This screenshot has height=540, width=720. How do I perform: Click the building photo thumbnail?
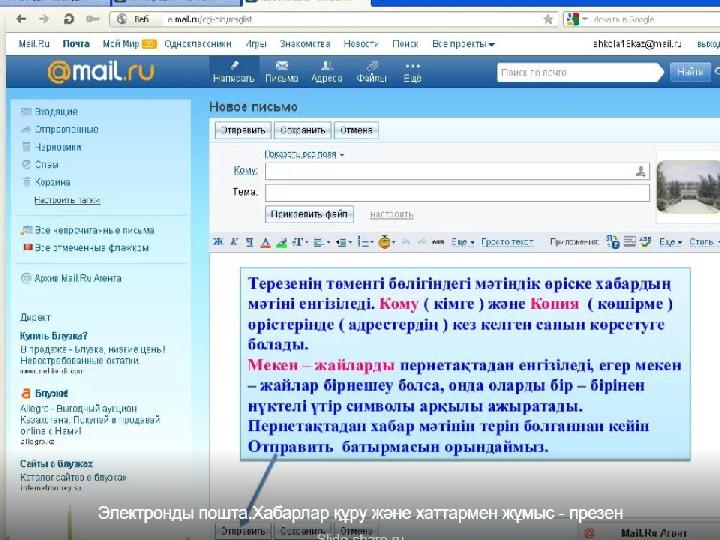pos(688,186)
